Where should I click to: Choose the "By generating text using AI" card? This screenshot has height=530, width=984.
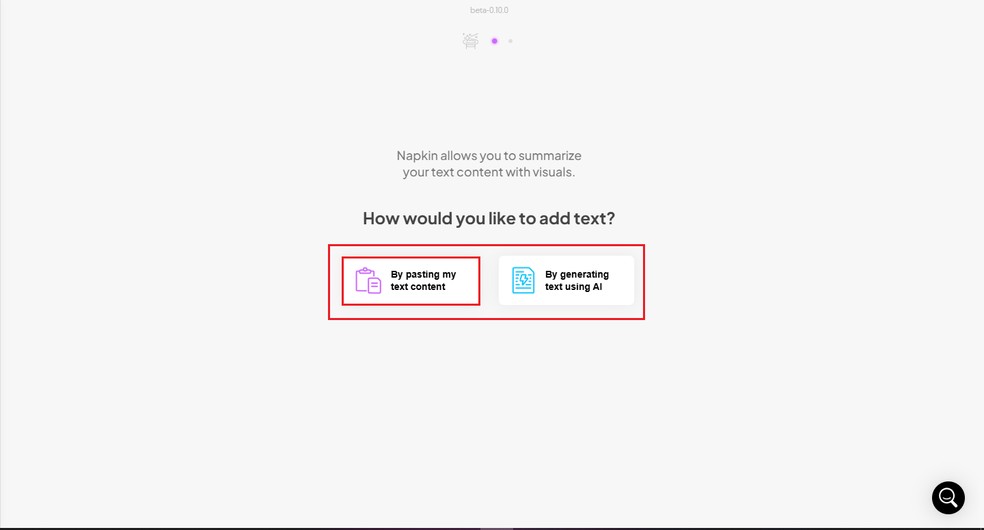pos(566,281)
